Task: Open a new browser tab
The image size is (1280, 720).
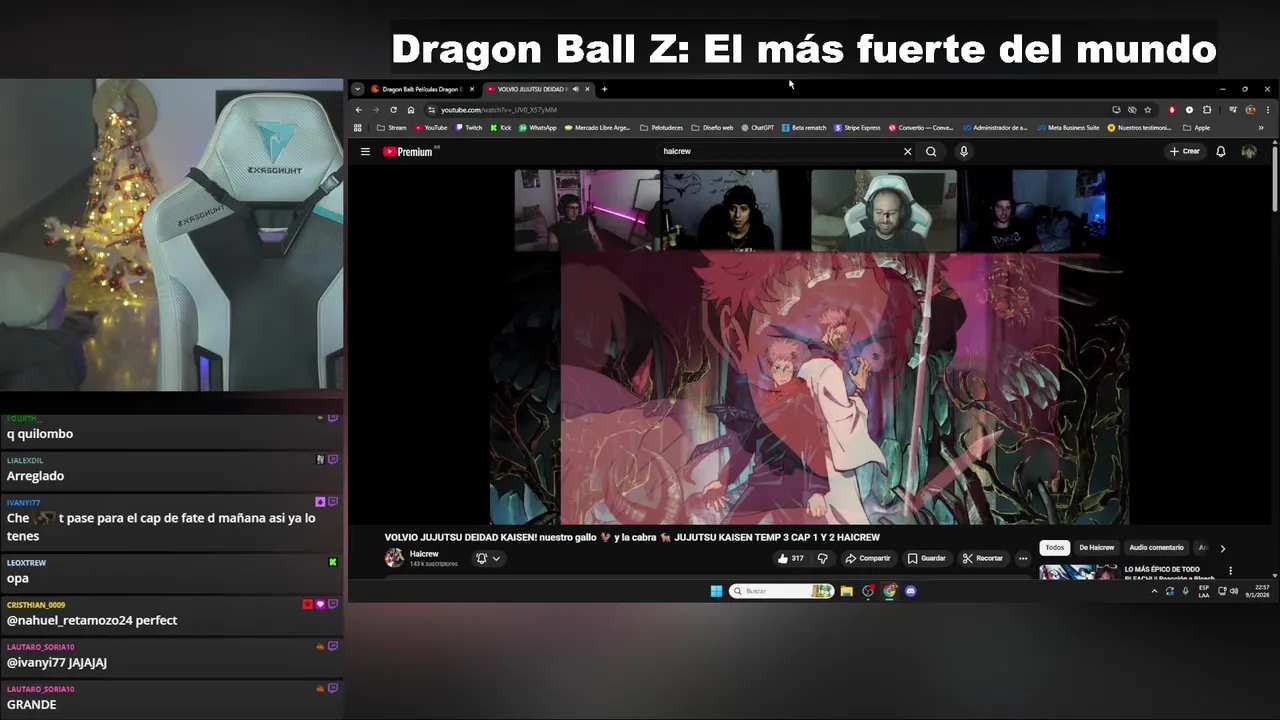Action: 604,89
